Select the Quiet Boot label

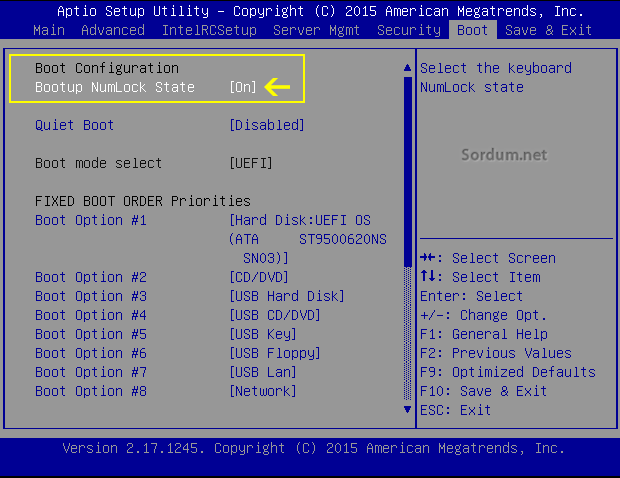click(74, 125)
